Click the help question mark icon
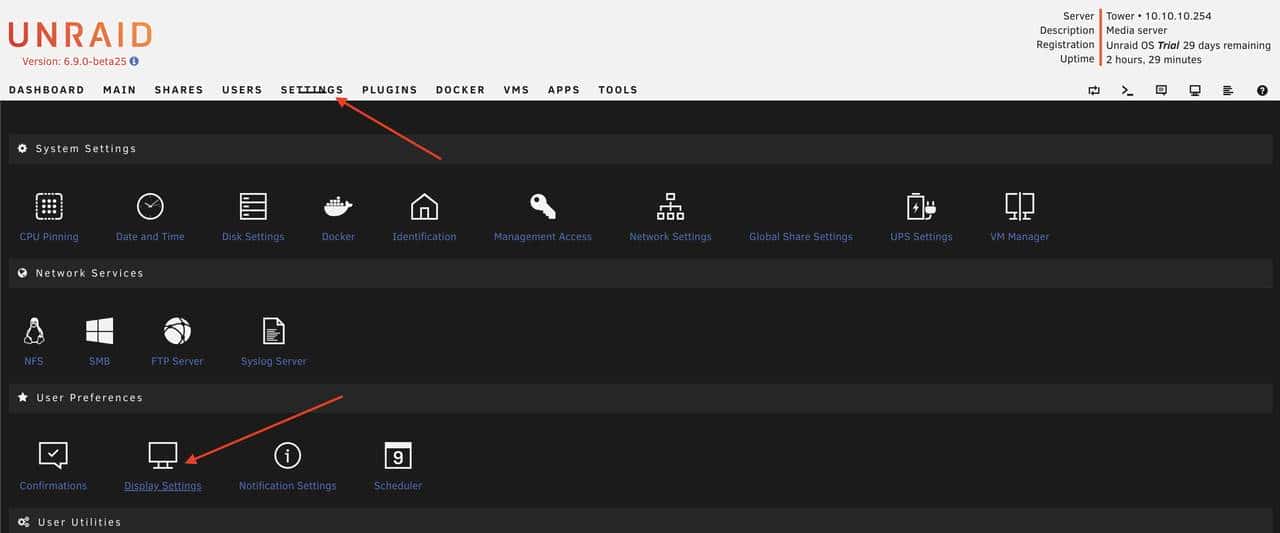 [1262, 90]
